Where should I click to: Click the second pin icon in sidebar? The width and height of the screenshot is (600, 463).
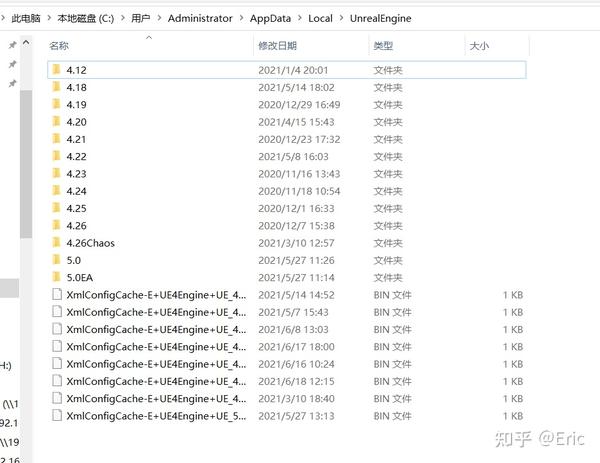click(12, 64)
